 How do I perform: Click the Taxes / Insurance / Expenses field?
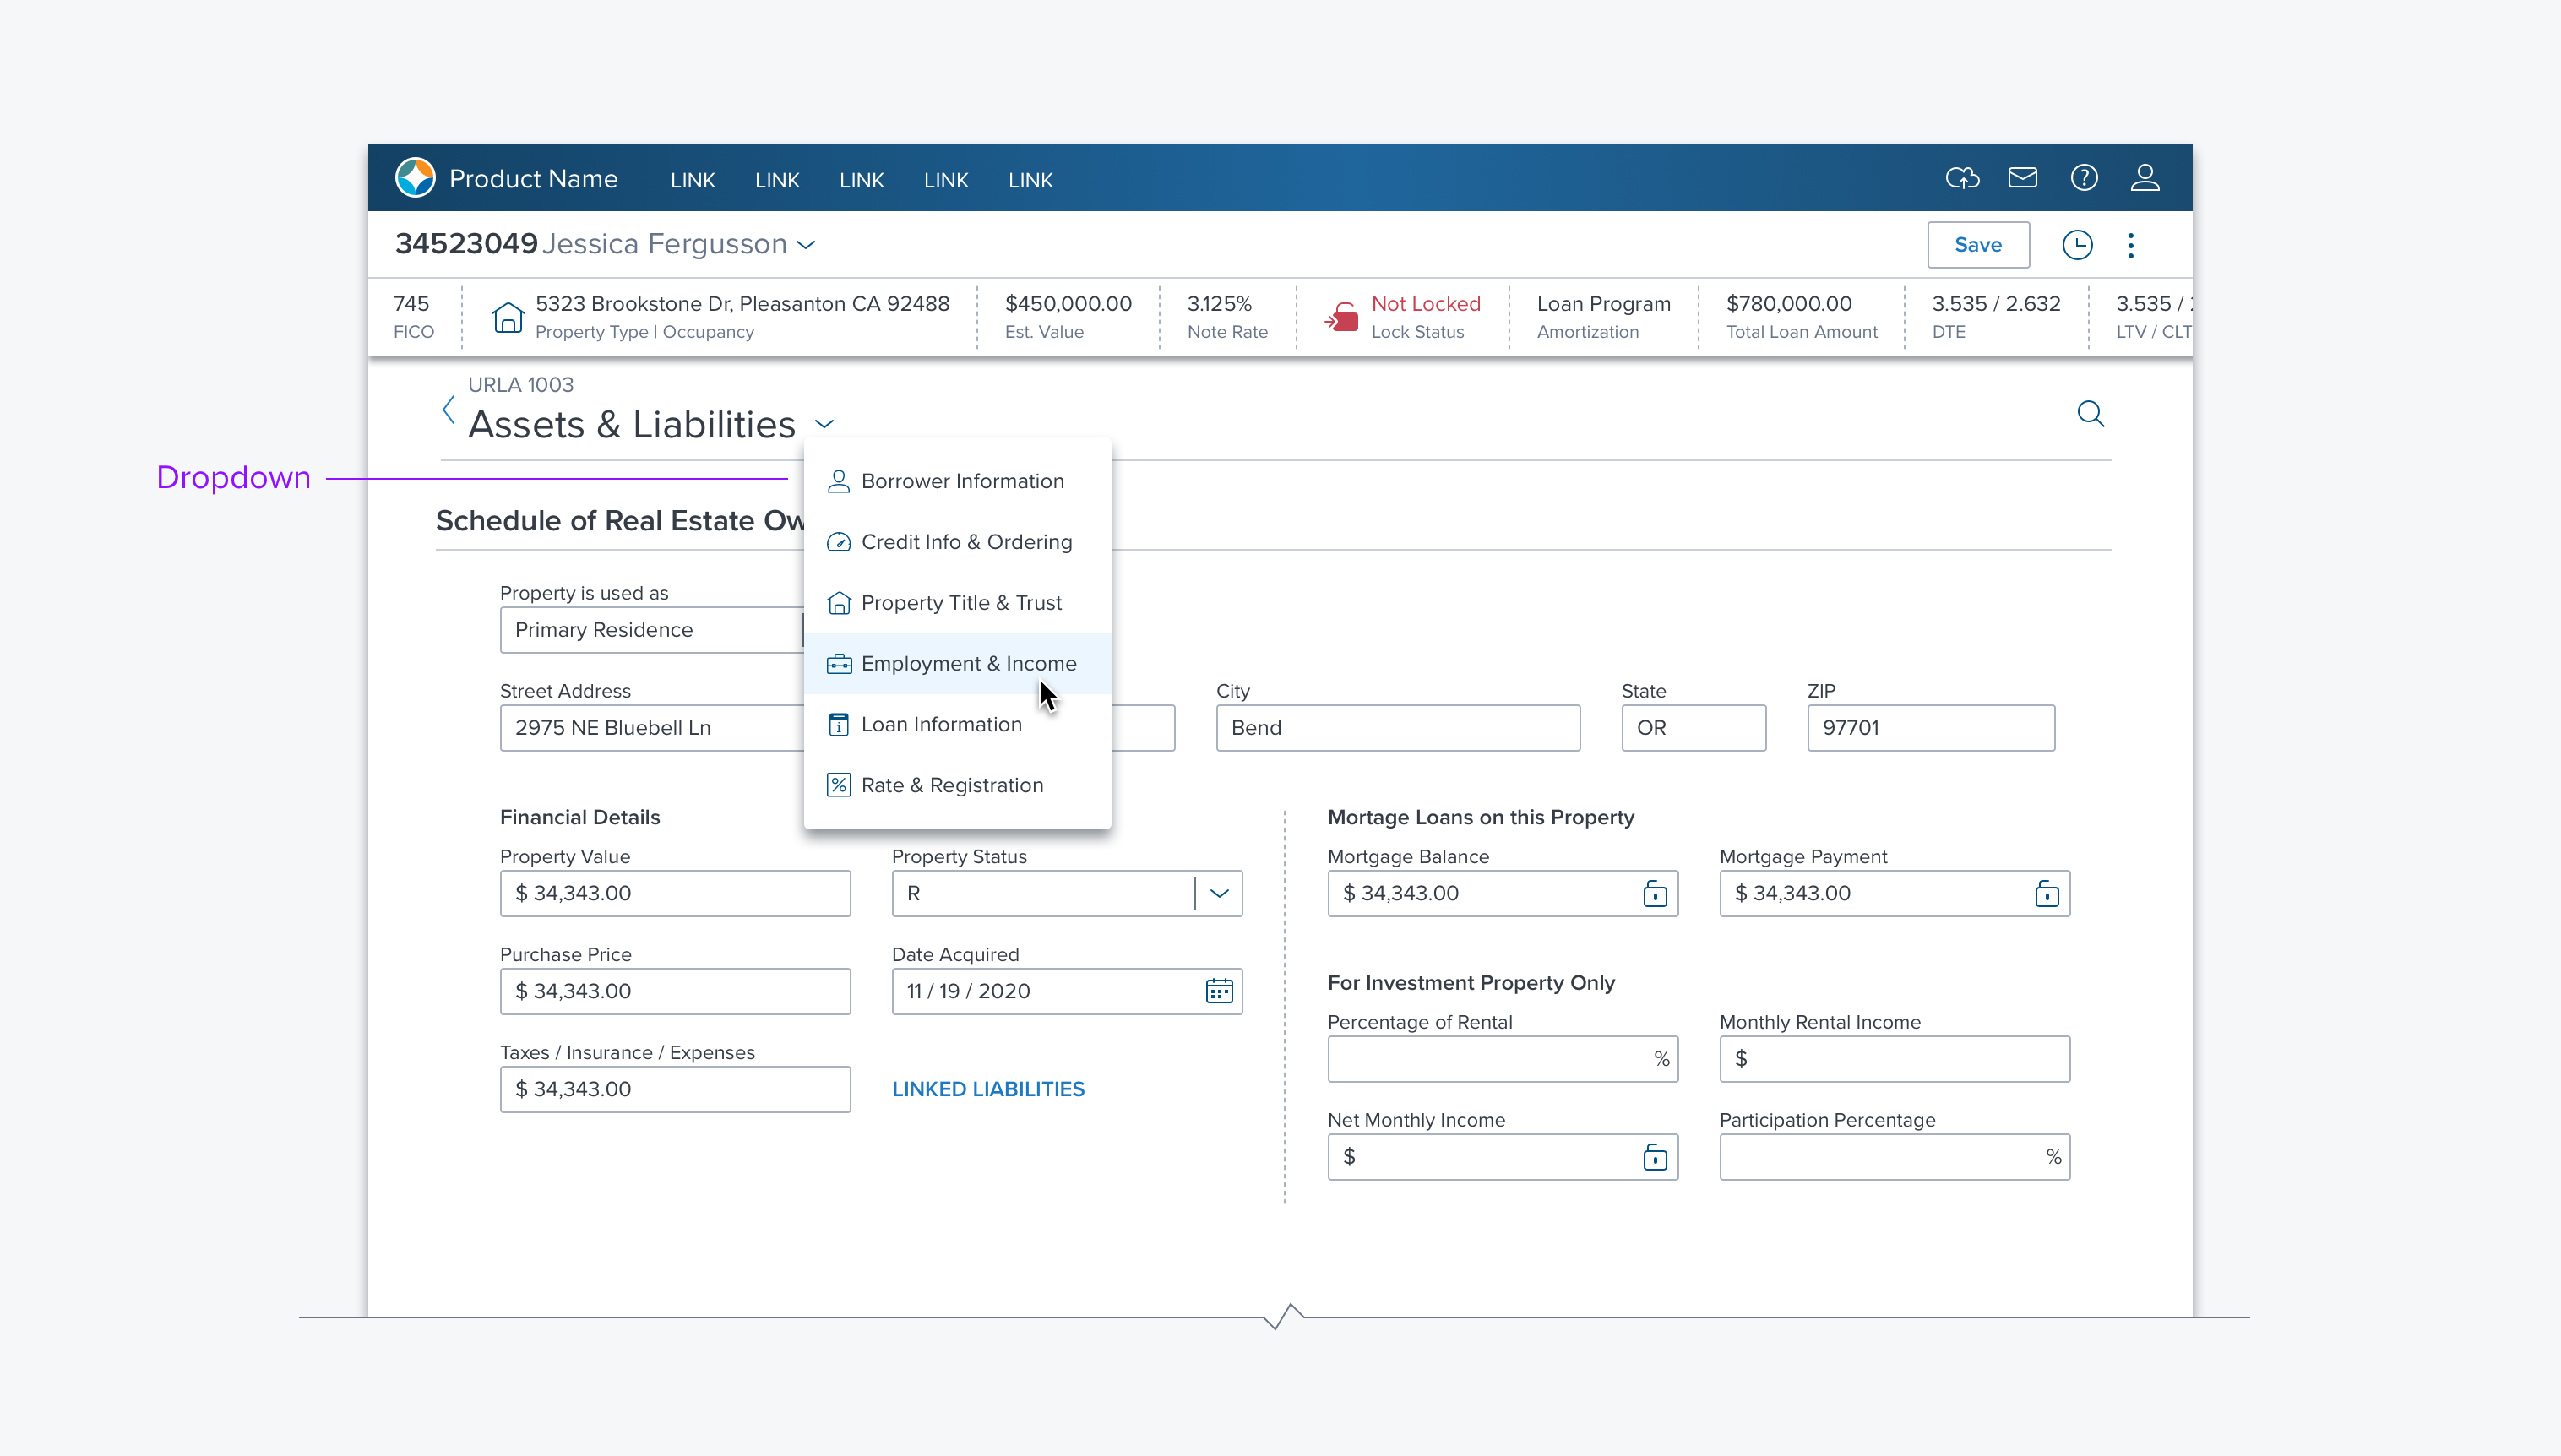(x=675, y=1089)
